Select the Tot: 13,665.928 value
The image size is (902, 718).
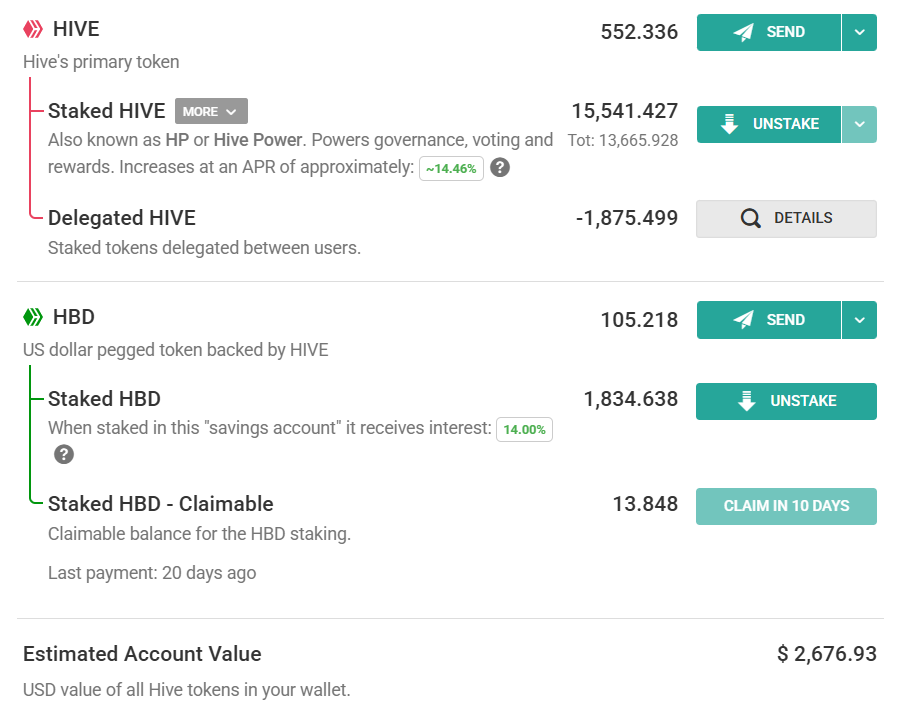coord(623,140)
